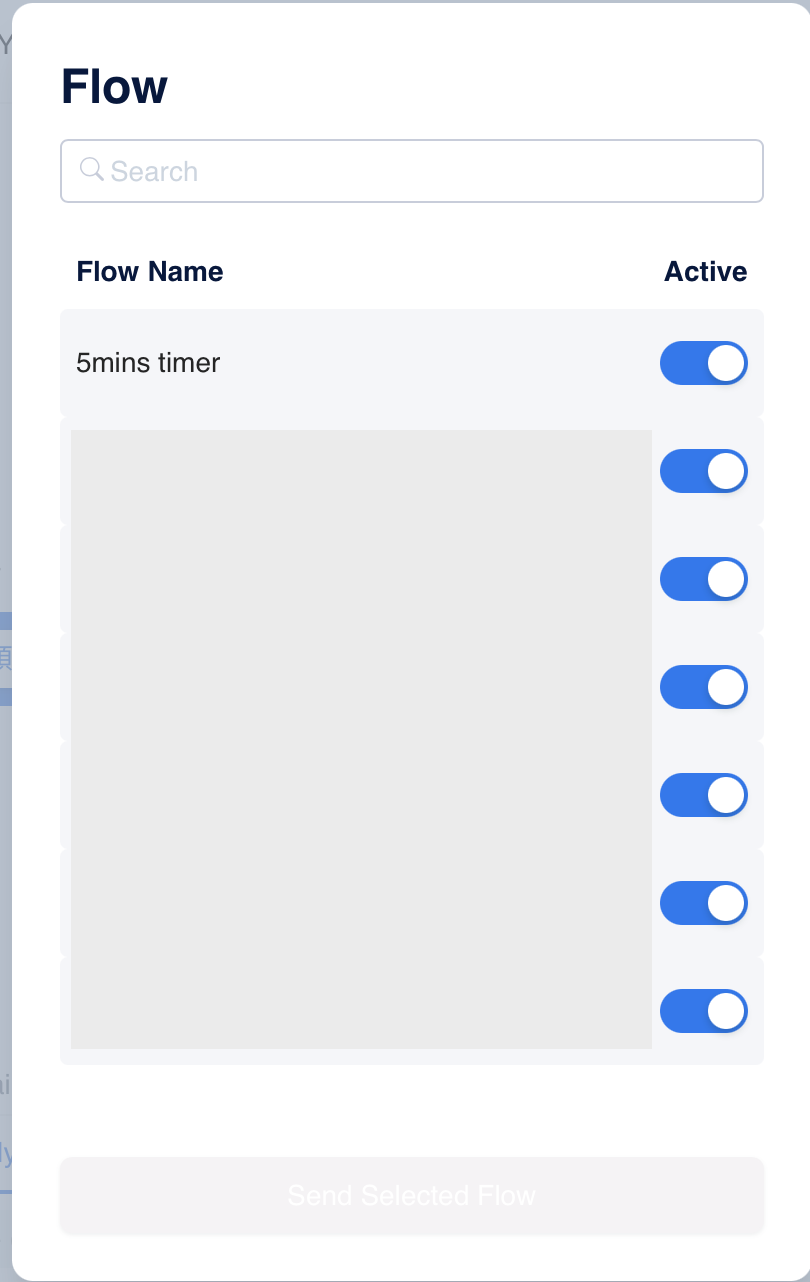Focus the Search input field

[x=430, y=171]
